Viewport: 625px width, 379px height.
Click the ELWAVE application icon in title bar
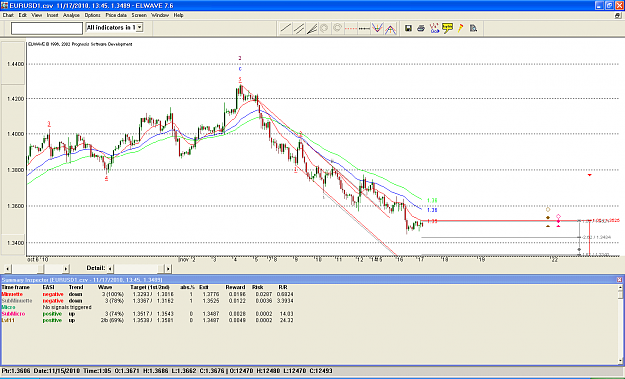click(4, 5)
